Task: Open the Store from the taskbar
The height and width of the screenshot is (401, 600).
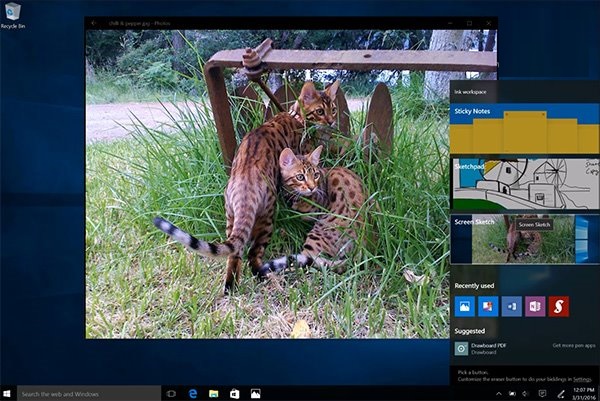Action: click(x=235, y=393)
